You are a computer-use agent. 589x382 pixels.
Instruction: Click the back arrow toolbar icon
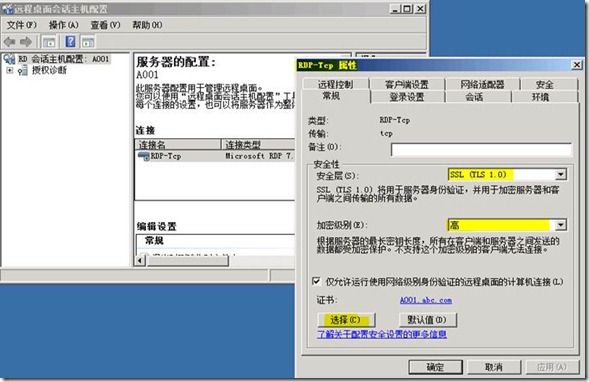point(9,42)
